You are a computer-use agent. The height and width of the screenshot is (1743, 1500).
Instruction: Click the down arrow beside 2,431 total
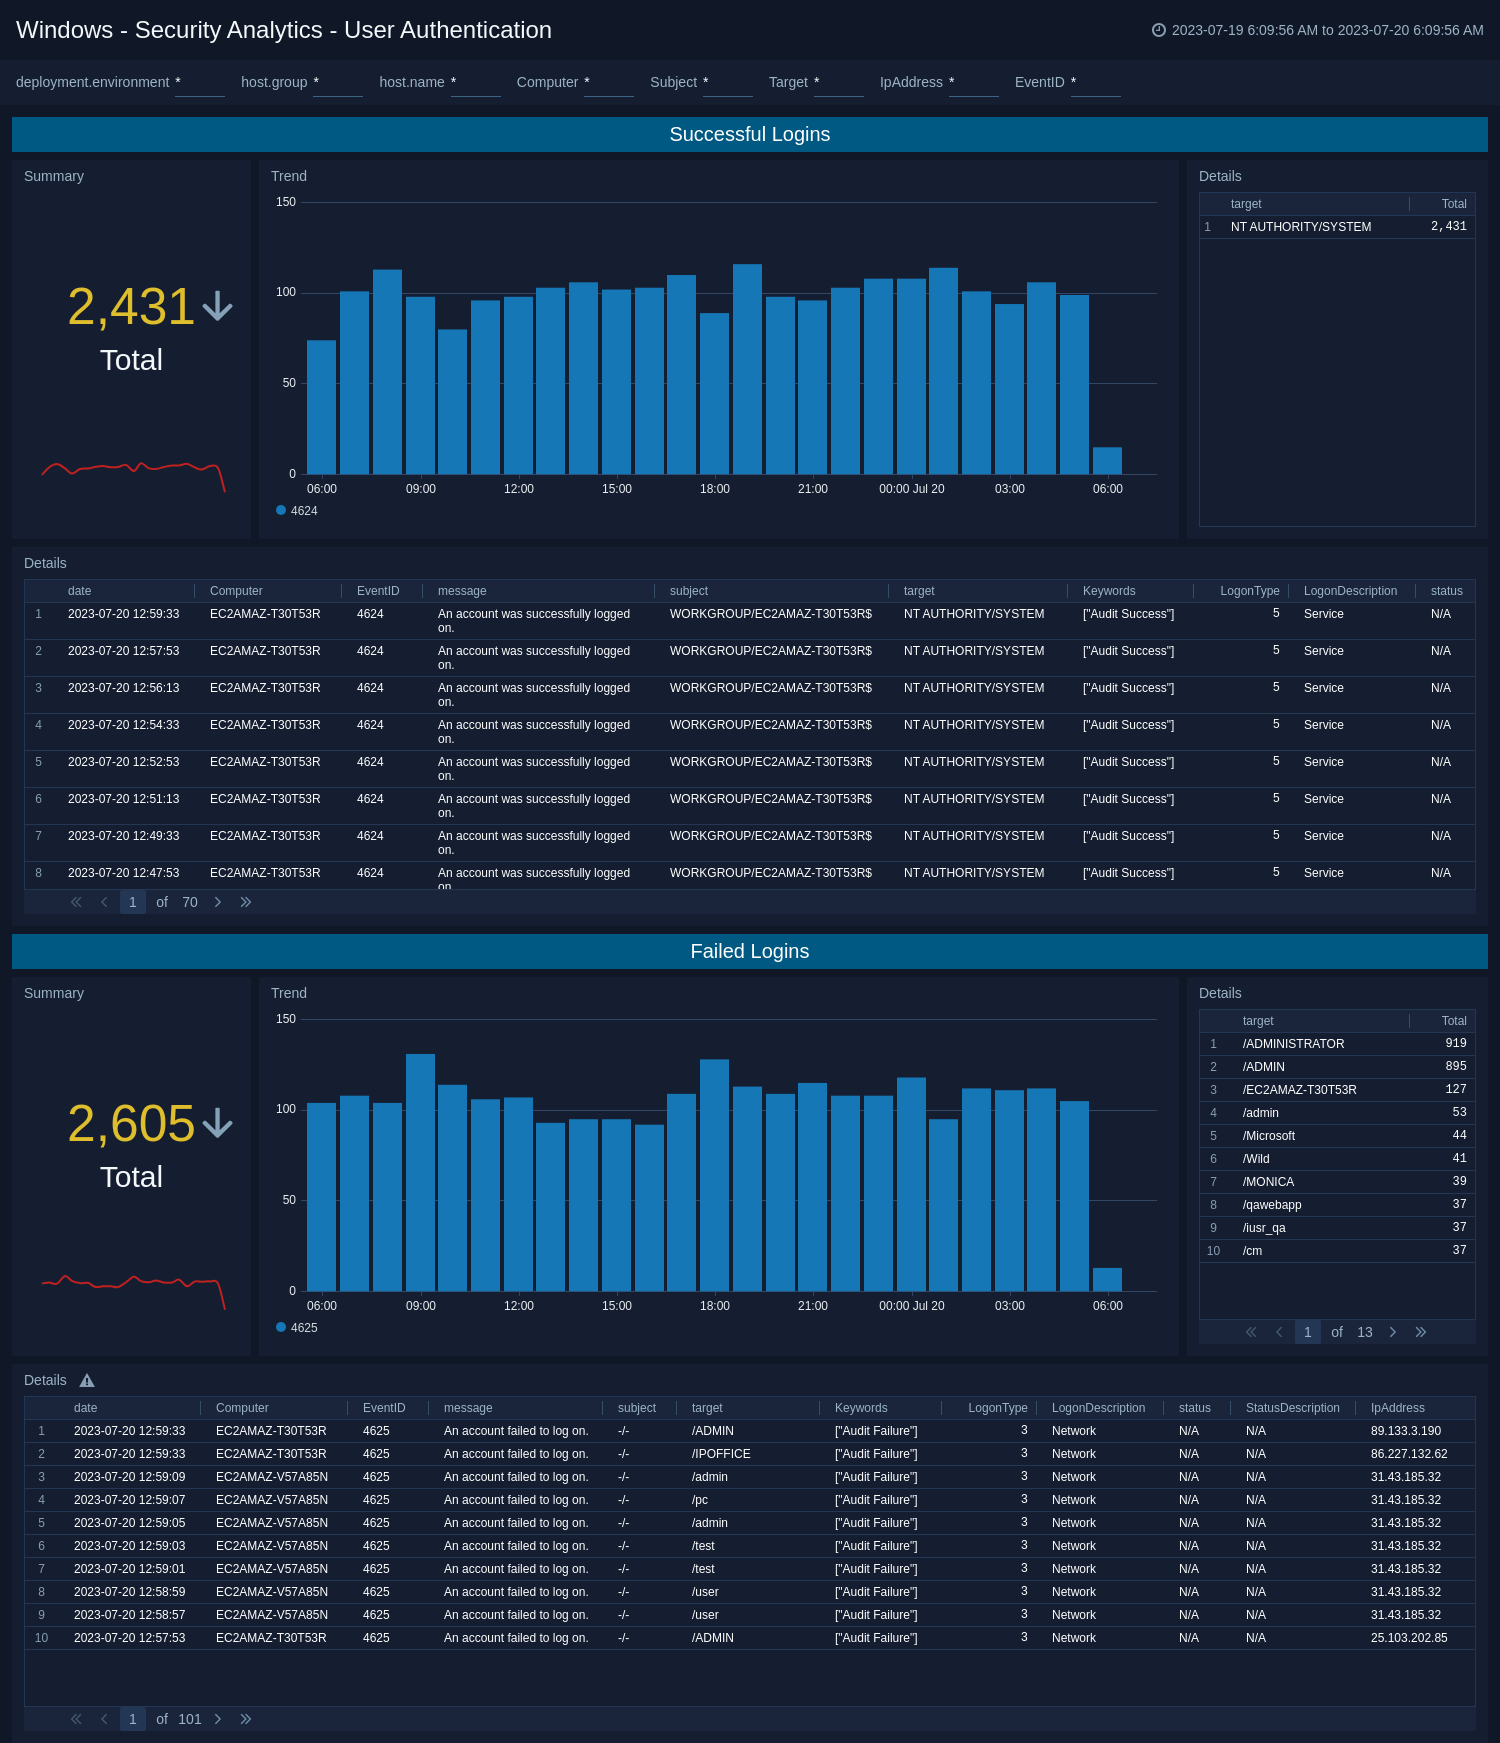217,306
